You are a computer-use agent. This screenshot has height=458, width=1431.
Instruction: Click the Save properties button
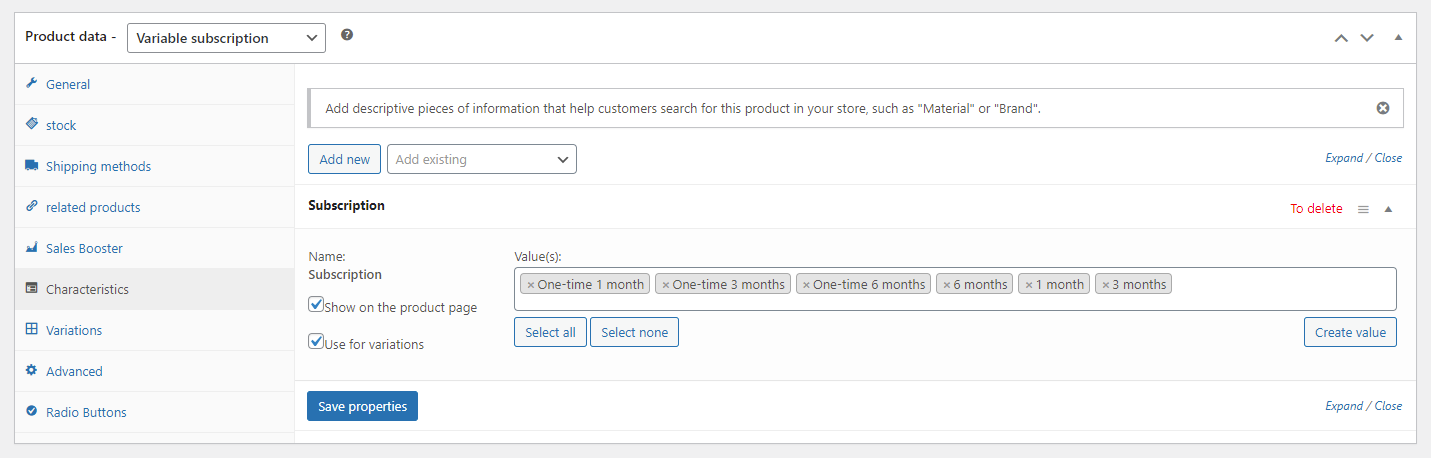pyautogui.click(x=362, y=406)
